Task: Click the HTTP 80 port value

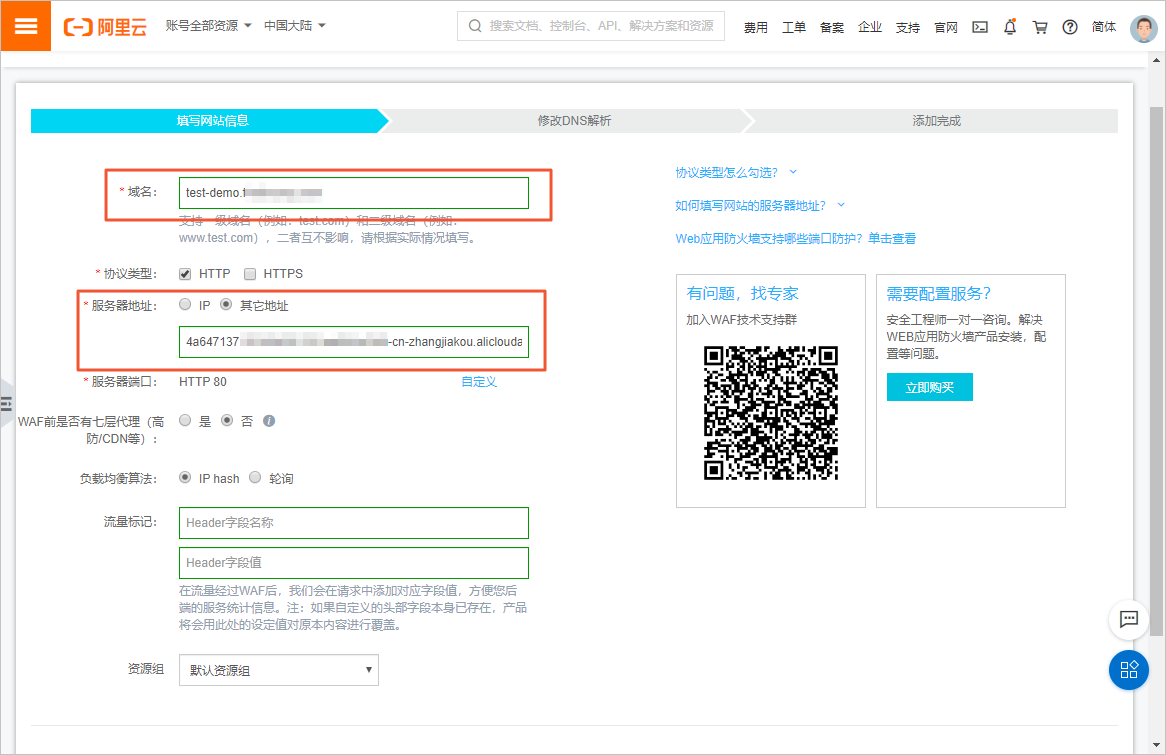Action: (x=203, y=382)
